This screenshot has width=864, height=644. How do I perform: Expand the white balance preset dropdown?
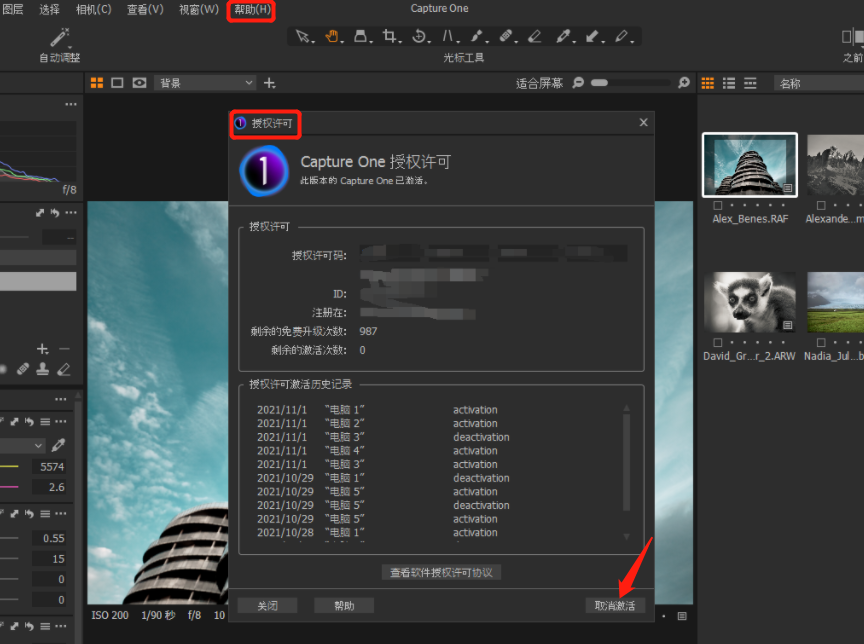click(x=24, y=445)
